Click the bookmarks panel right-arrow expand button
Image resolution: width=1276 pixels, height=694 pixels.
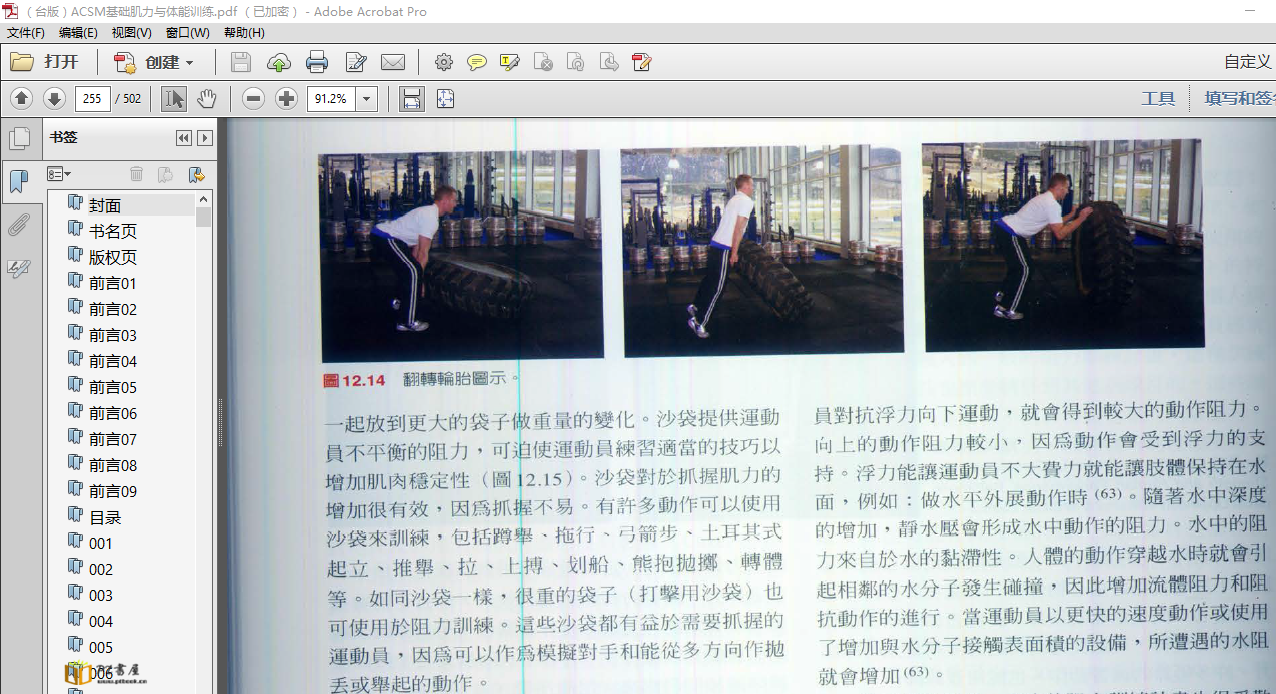click(205, 138)
